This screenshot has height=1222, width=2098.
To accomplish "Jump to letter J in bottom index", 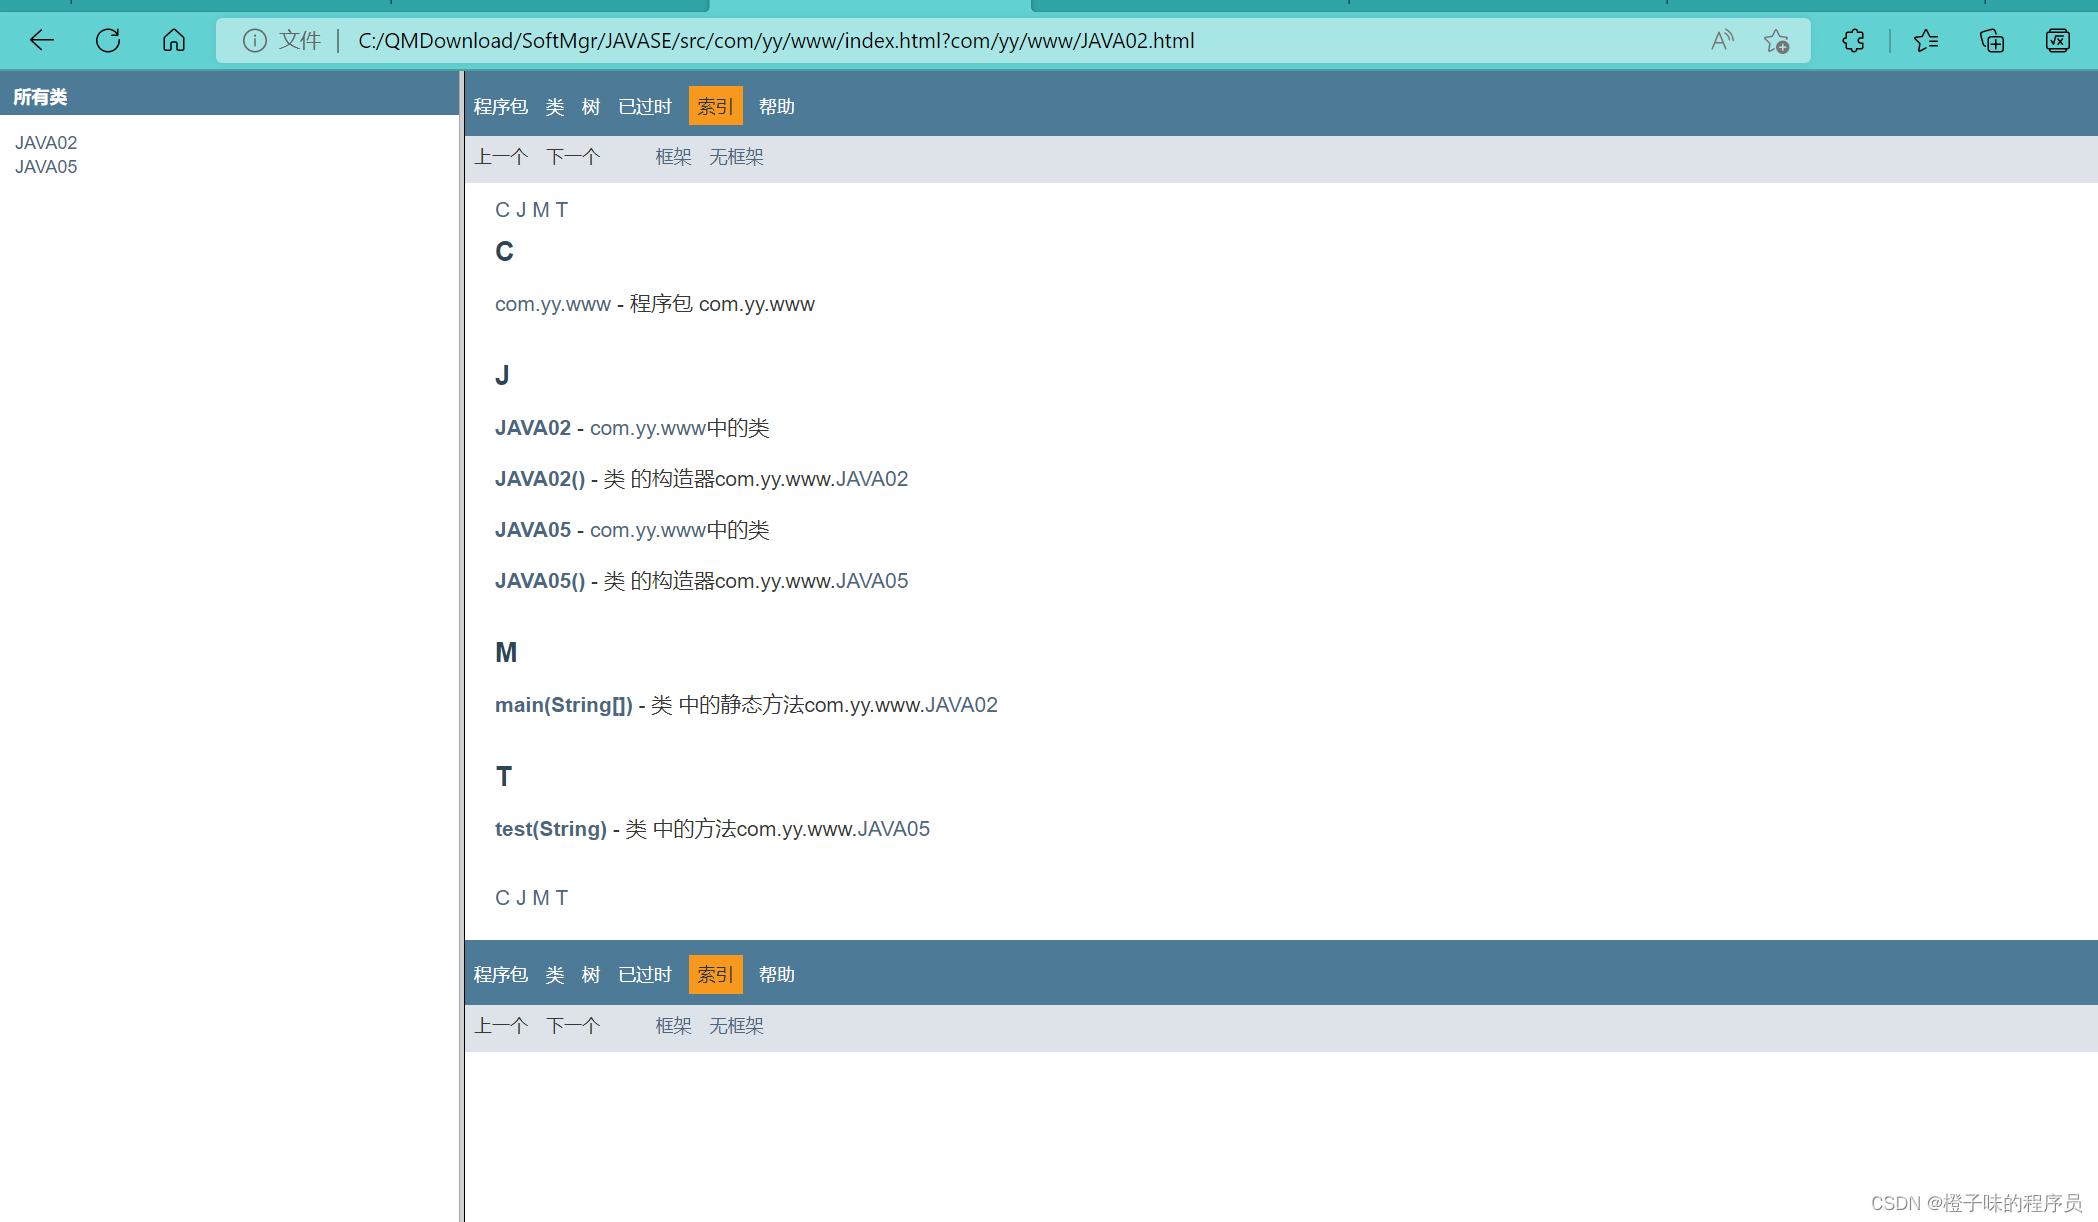I will [x=521, y=898].
